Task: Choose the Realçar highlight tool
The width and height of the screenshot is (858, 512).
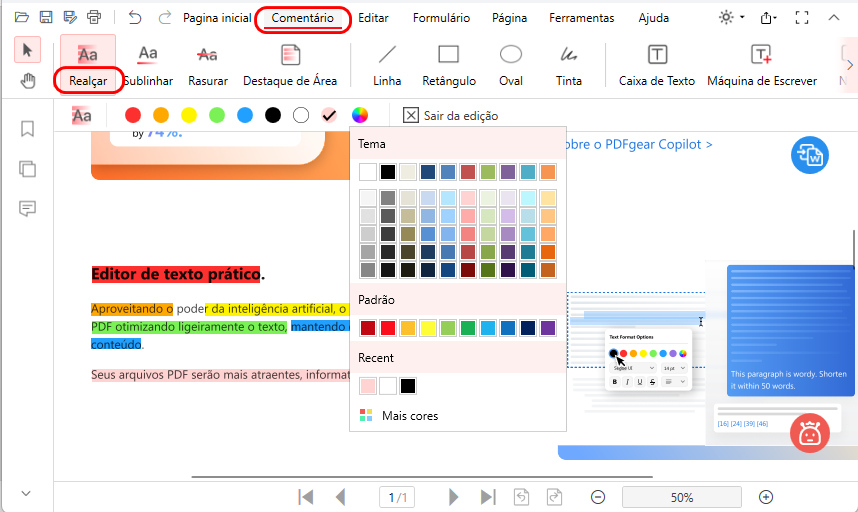Action: [88, 65]
